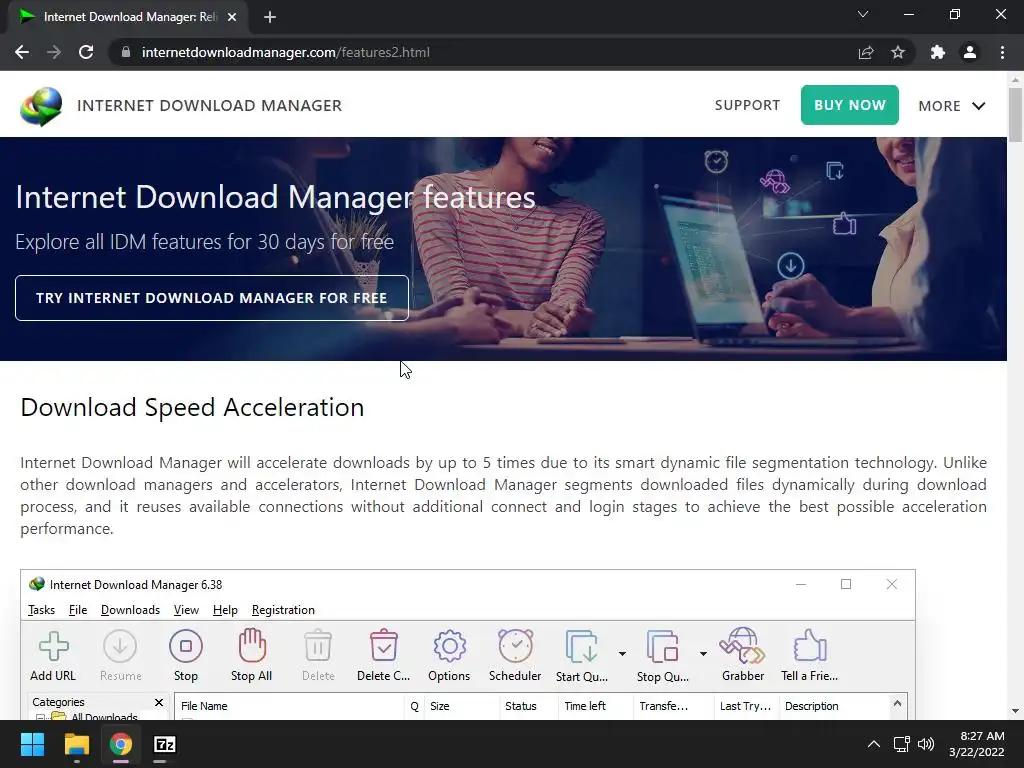Click the Delete trash can icon

point(318,656)
